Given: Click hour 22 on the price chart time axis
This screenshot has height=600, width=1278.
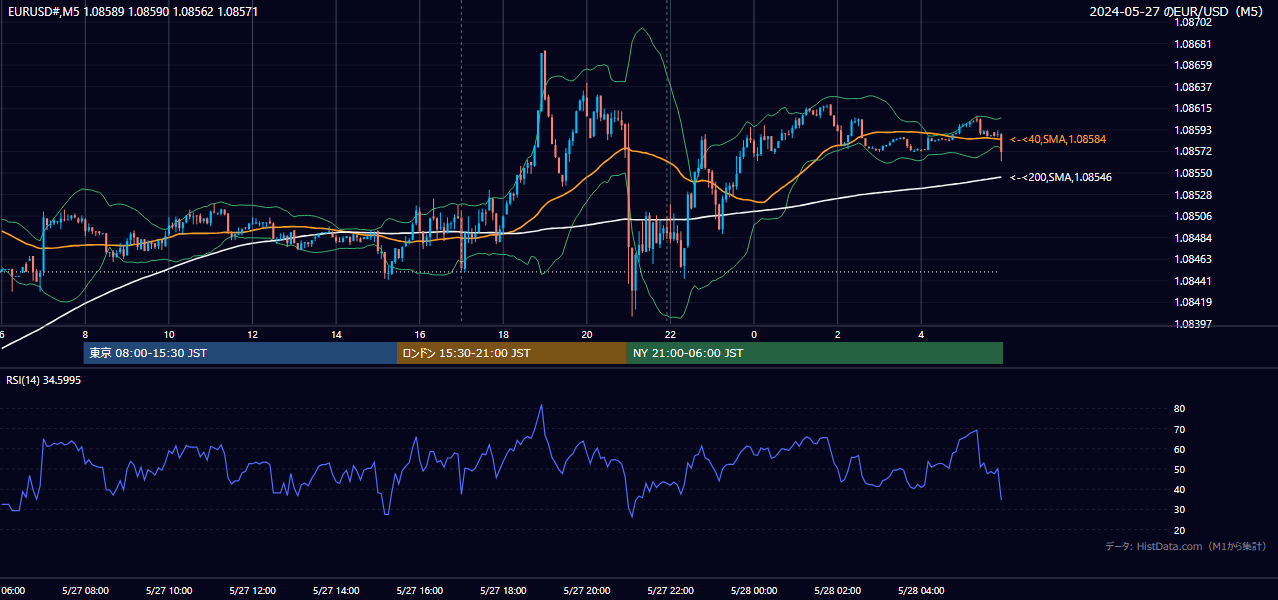Looking at the screenshot, I should pos(671,334).
